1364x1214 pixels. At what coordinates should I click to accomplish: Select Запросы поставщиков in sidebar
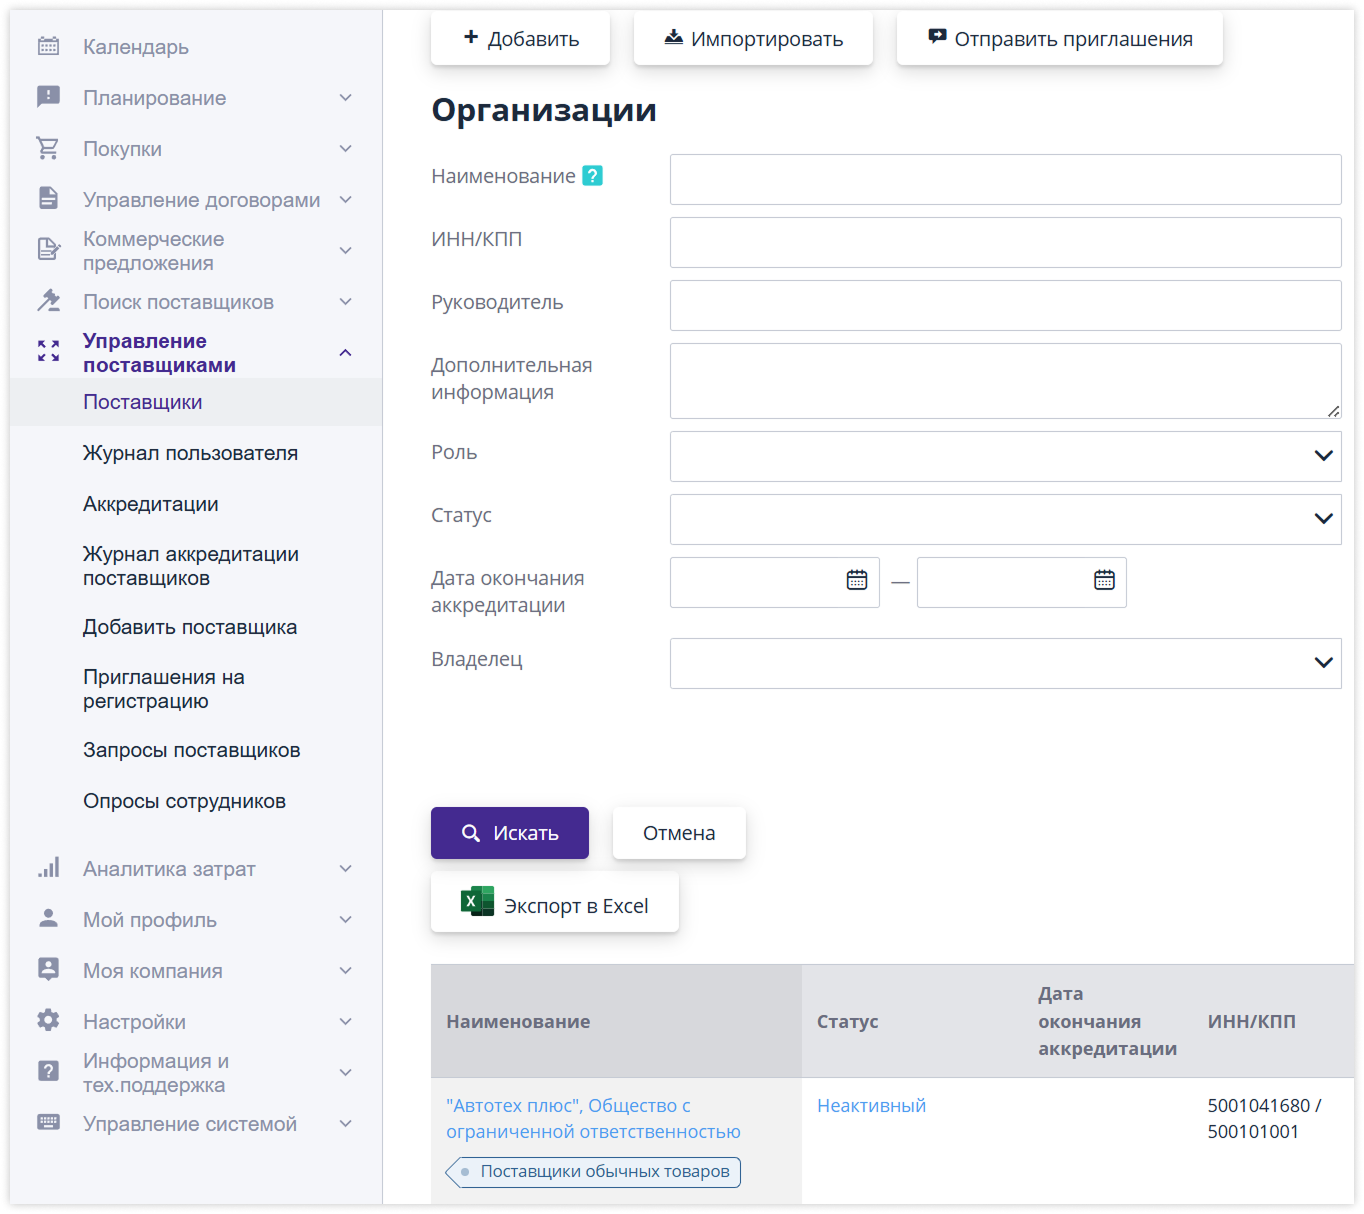pos(191,750)
